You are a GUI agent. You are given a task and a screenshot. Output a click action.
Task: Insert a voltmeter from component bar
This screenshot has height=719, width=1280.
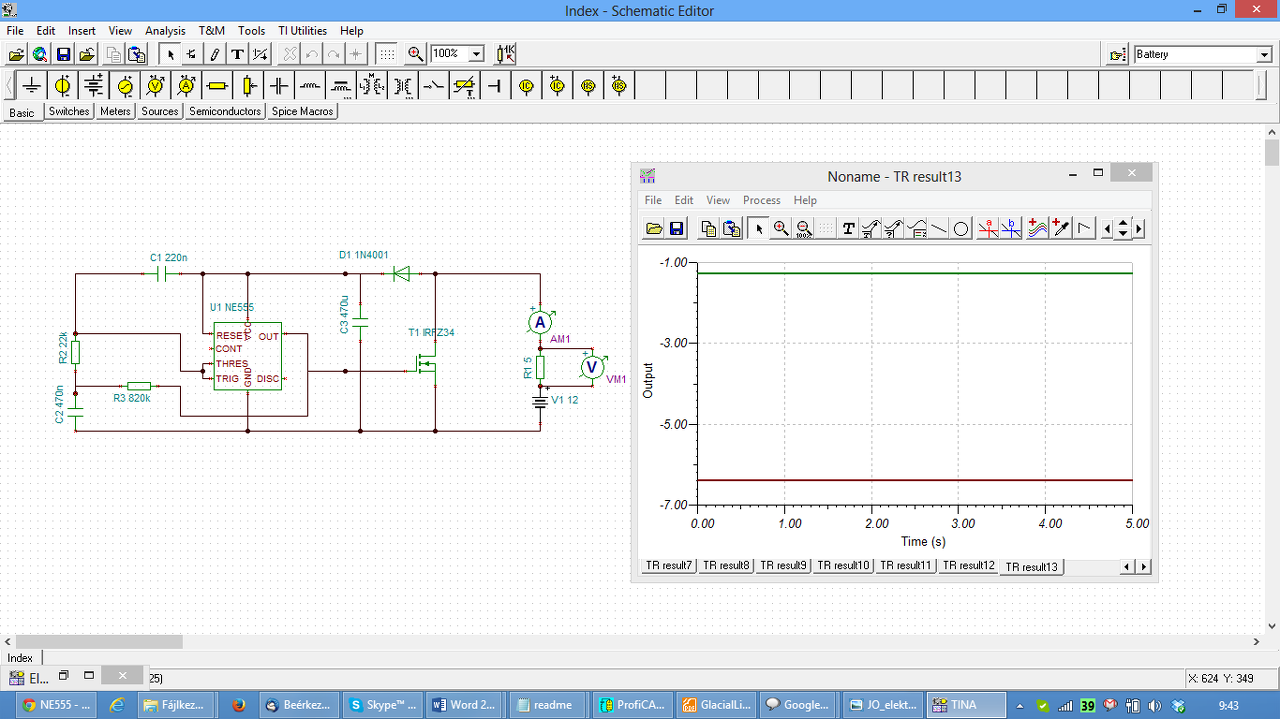click(156, 86)
